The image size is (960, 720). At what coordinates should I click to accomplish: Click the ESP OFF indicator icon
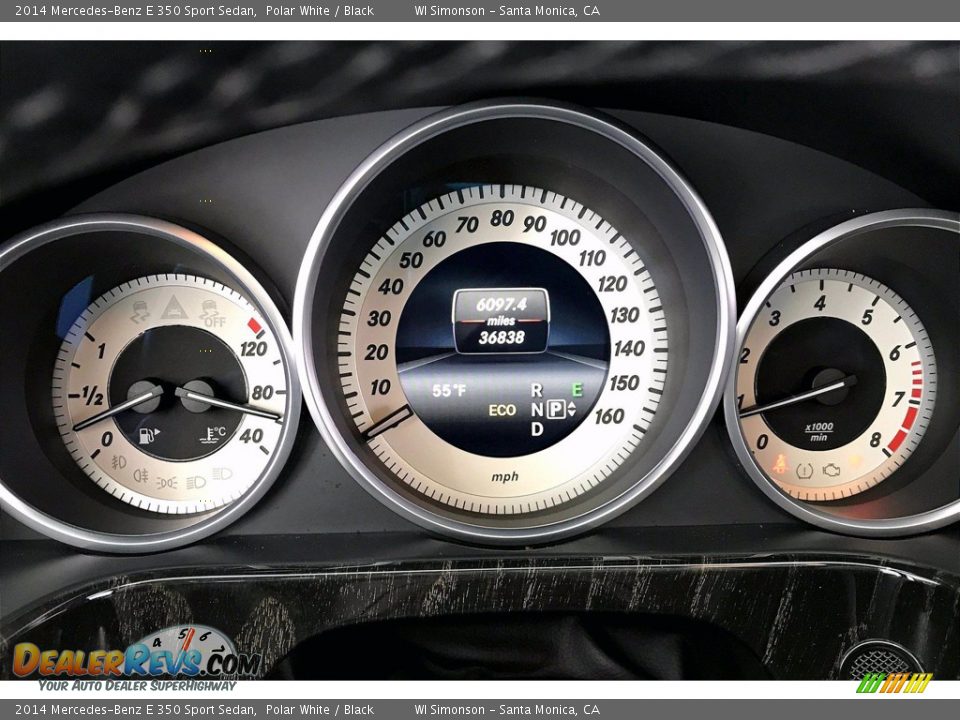pos(212,313)
